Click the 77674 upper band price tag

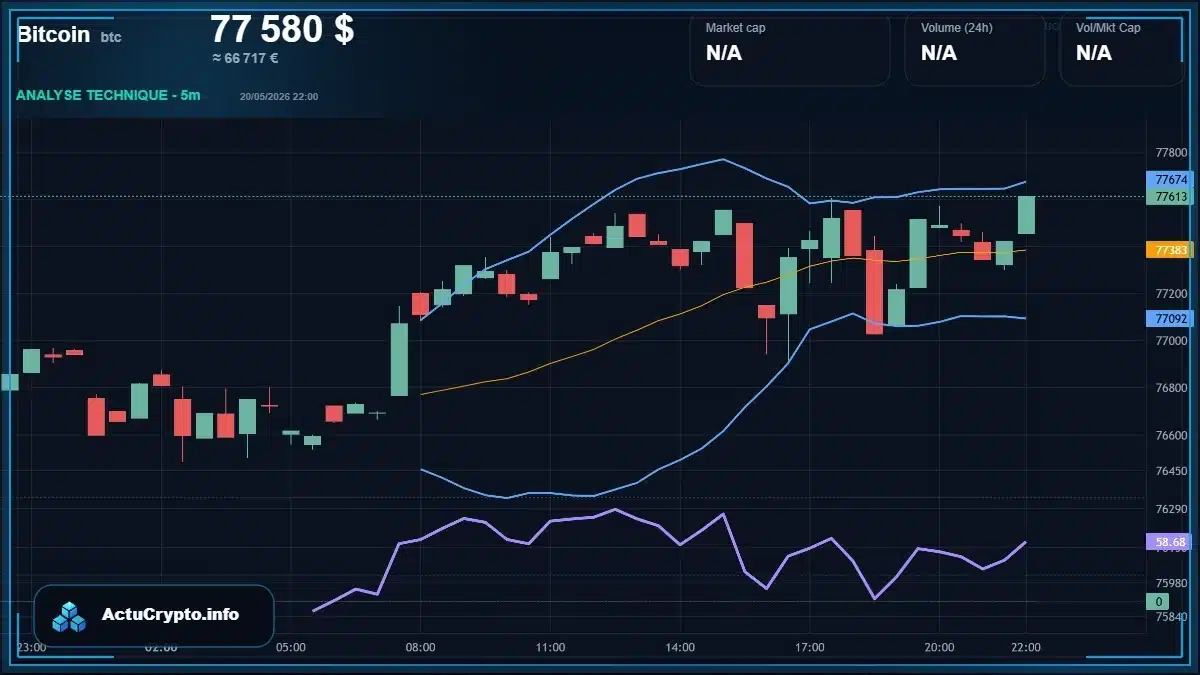(x=1170, y=180)
